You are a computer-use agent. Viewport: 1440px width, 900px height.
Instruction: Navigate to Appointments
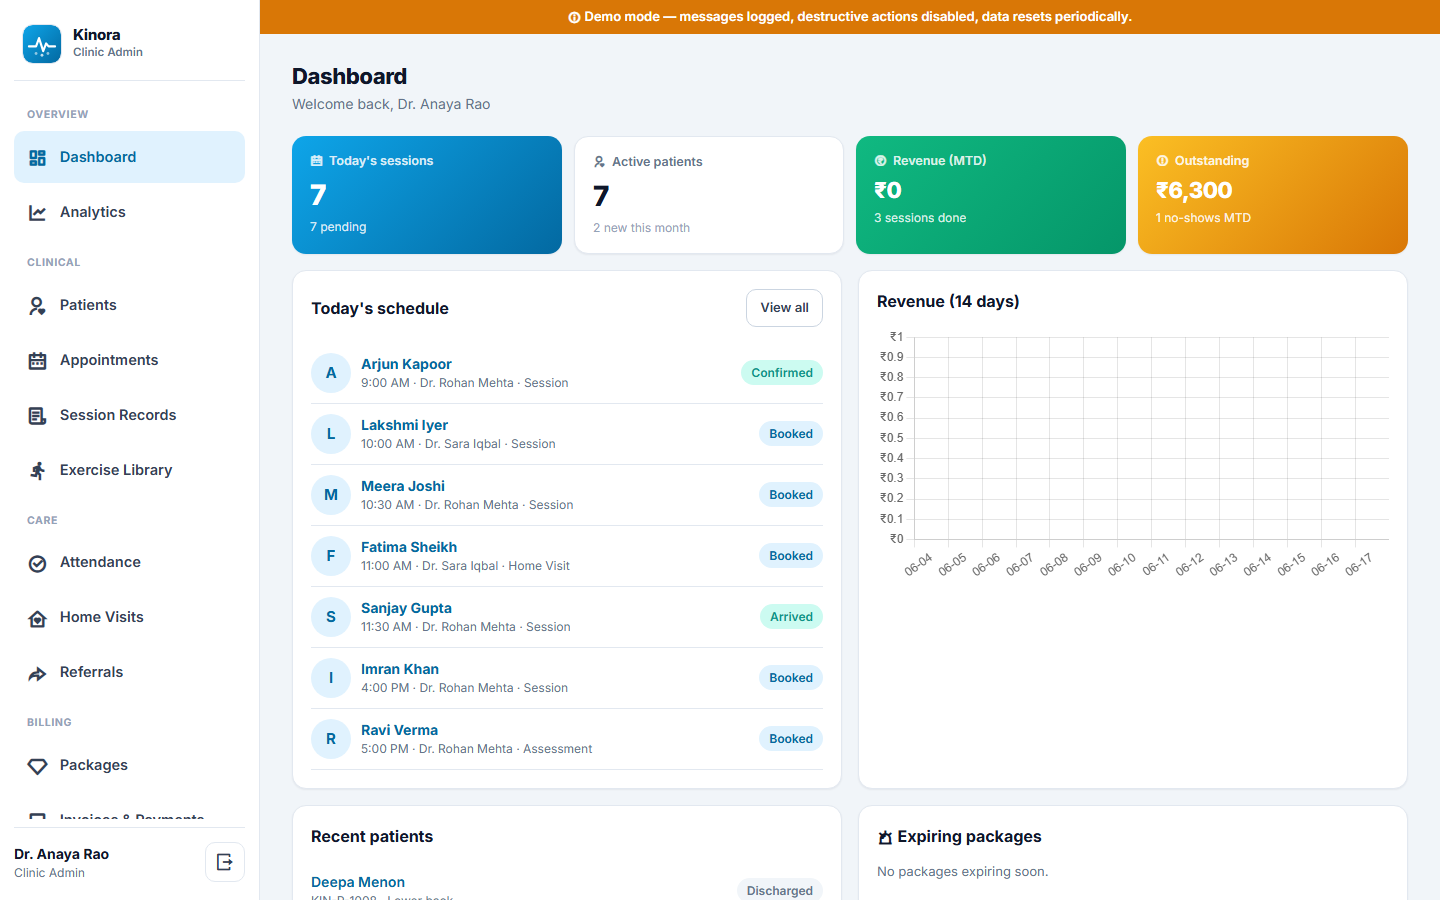(x=129, y=360)
